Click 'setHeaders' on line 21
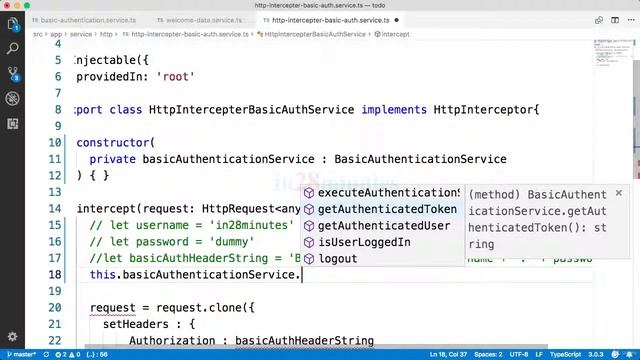 (x=136, y=324)
